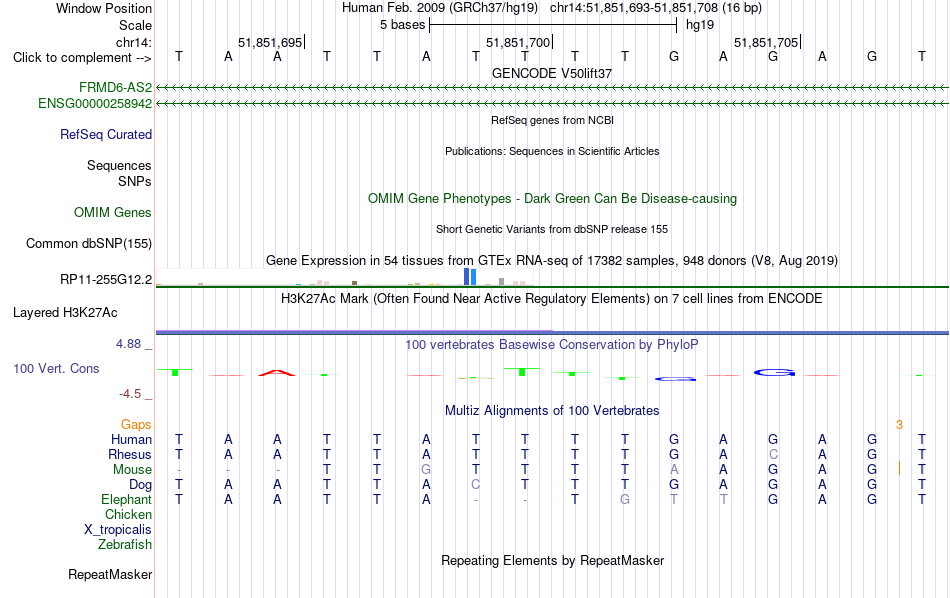Click the 51,851,700 ruler position

(518, 42)
